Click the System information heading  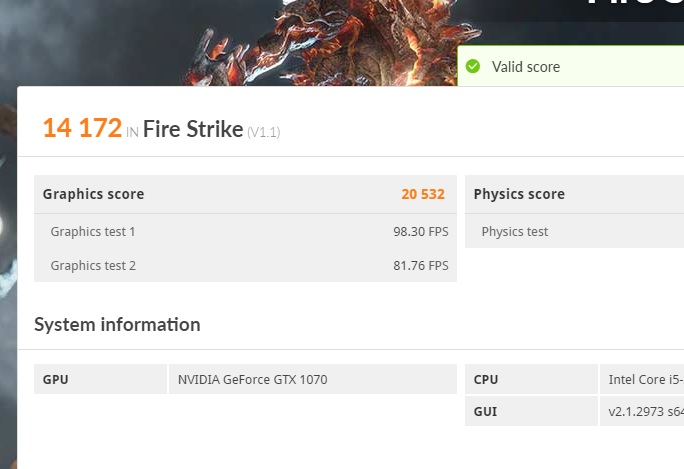point(117,324)
